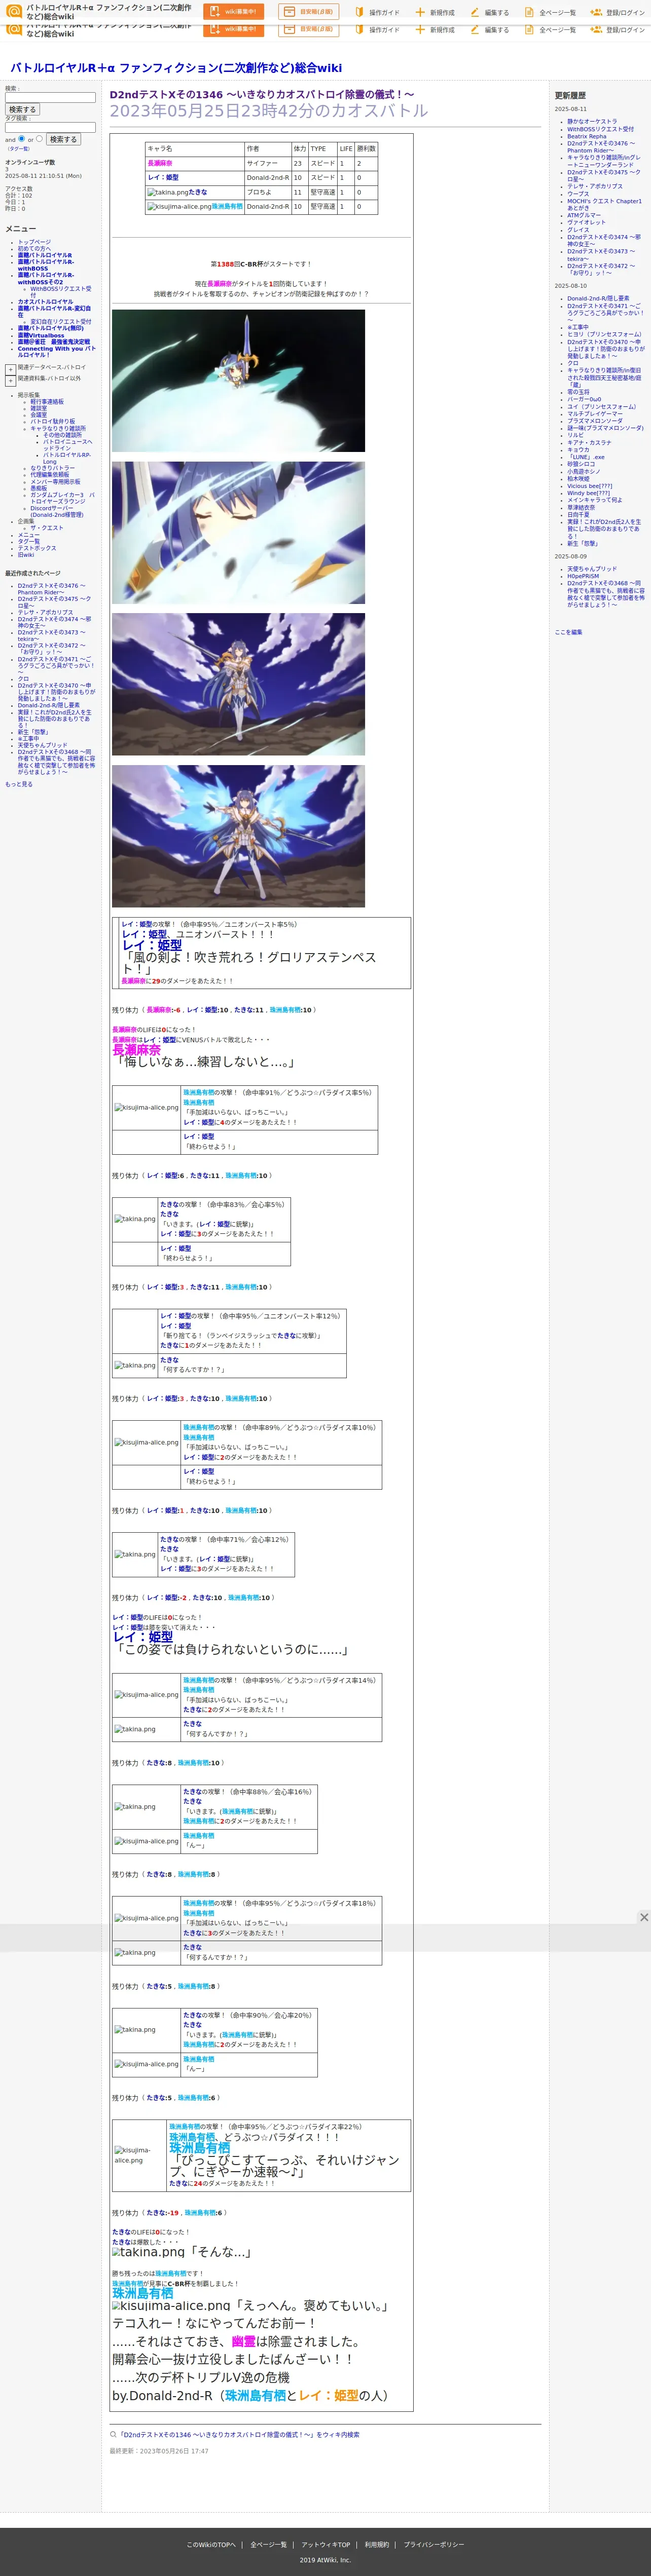Click the first battle image of the chibi swordswoman
The height and width of the screenshot is (2576, 651).
point(238,381)
